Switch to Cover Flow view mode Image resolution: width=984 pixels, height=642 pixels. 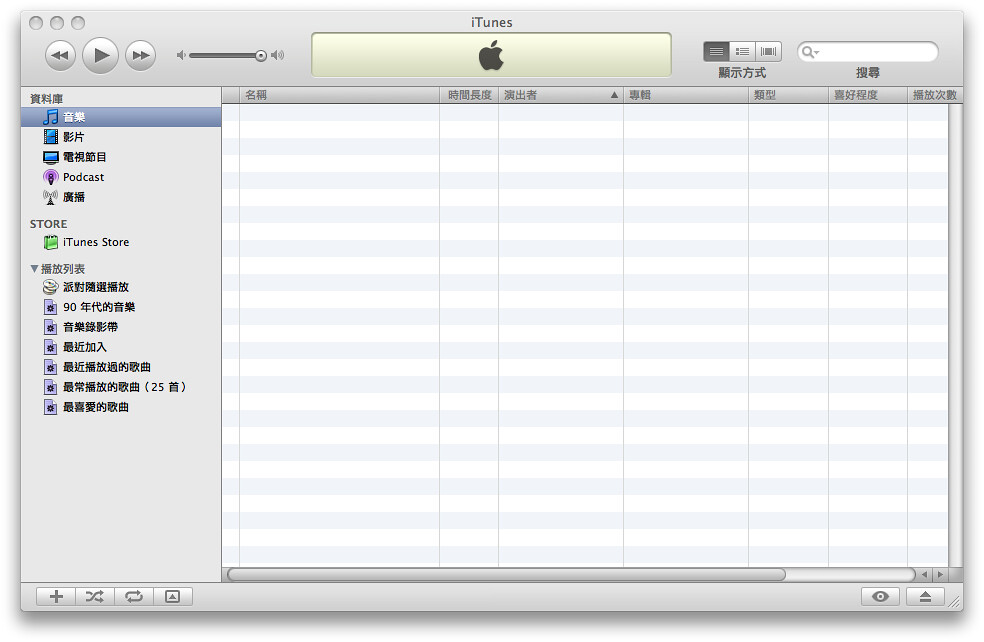(x=768, y=51)
